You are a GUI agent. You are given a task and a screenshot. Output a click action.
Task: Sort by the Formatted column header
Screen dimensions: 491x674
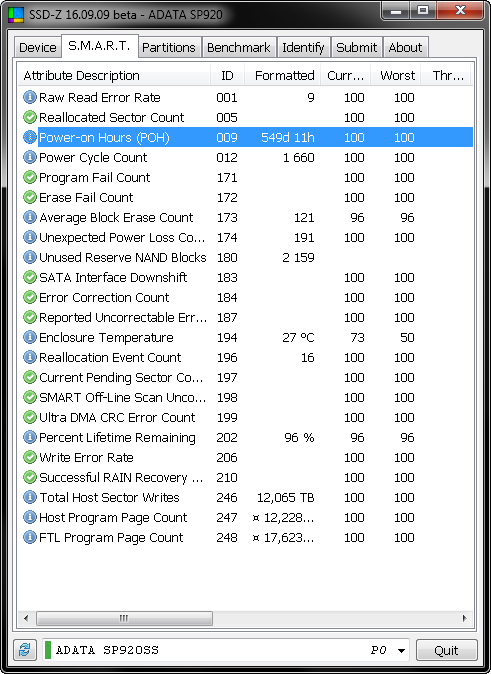[282, 75]
